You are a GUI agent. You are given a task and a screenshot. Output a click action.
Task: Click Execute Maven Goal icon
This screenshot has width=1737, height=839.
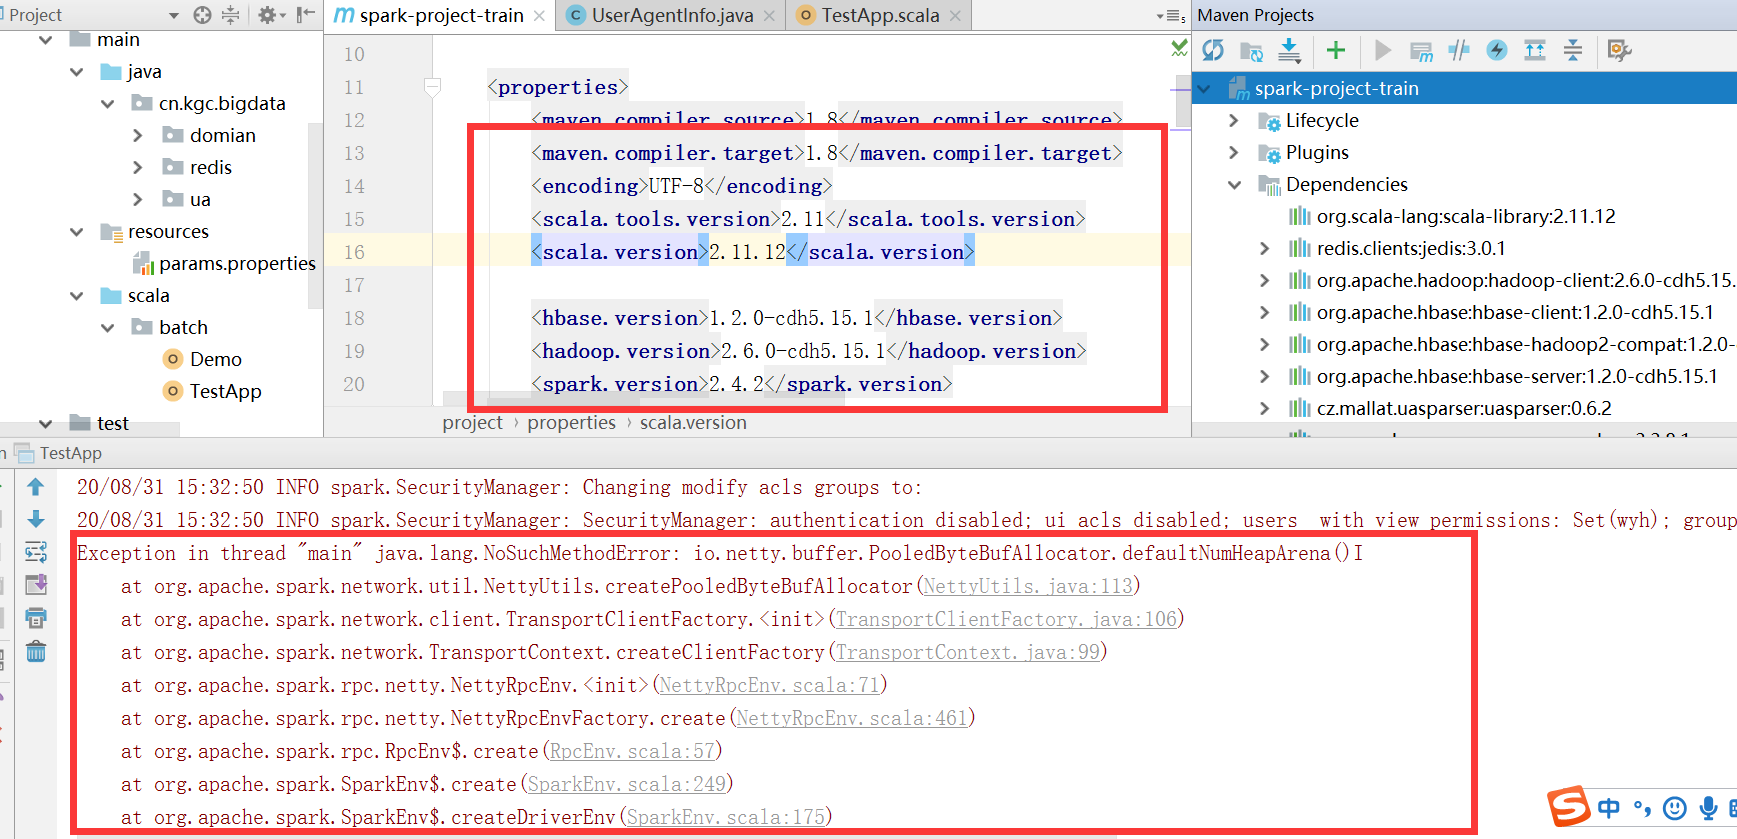click(x=1421, y=50)
